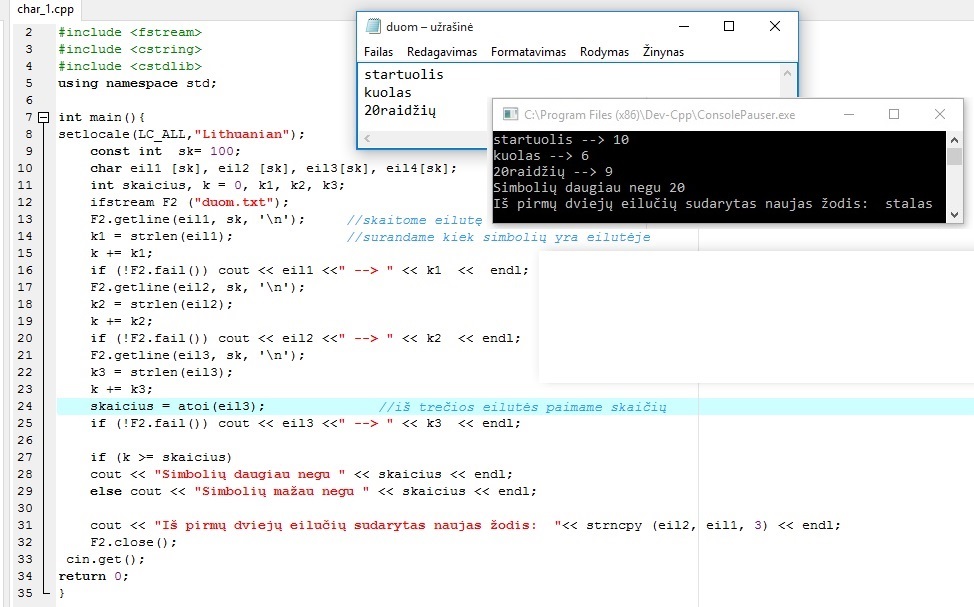Viewport: 974px width, 607px height.
Task: Click '//iš trečios eilutės paimame skaičių' comment
Action: (522, 407)
